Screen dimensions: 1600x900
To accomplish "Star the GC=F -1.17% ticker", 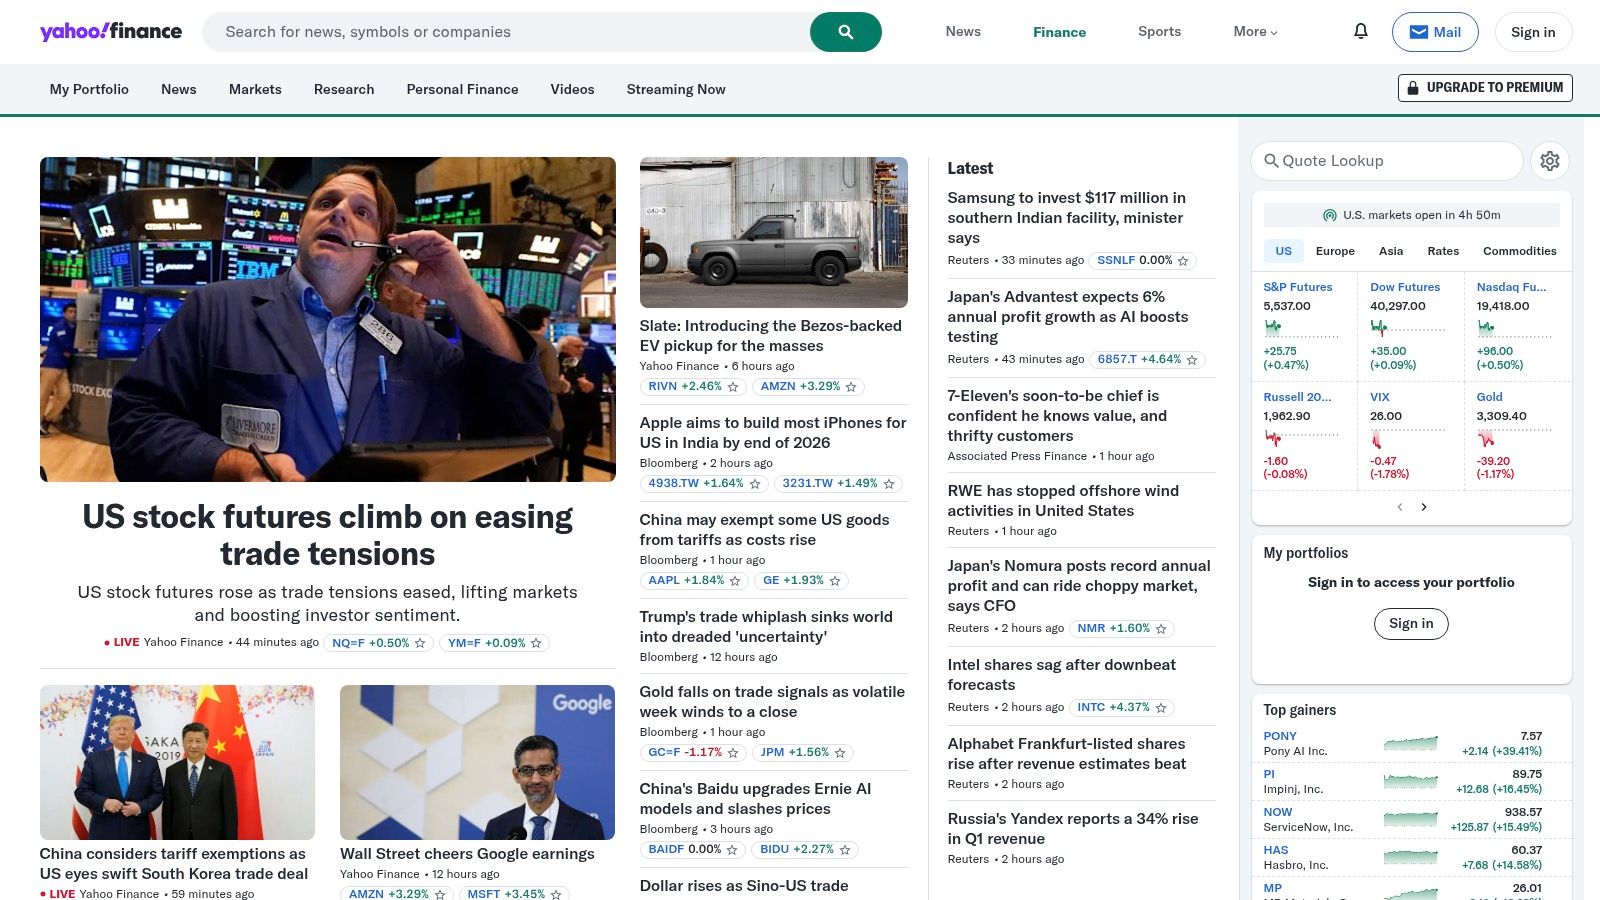I will [733, 753].
